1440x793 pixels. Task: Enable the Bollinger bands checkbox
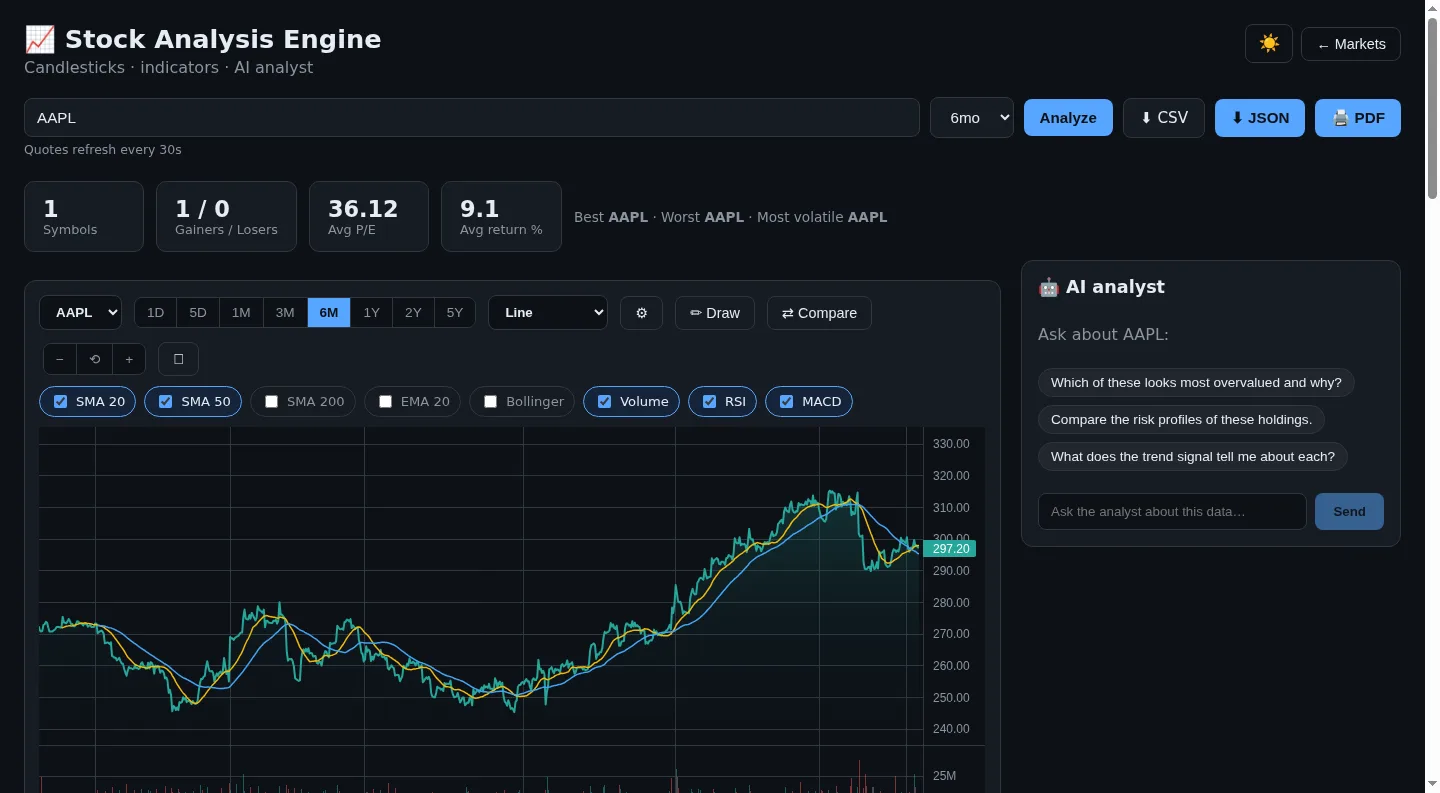coord(490,402)
